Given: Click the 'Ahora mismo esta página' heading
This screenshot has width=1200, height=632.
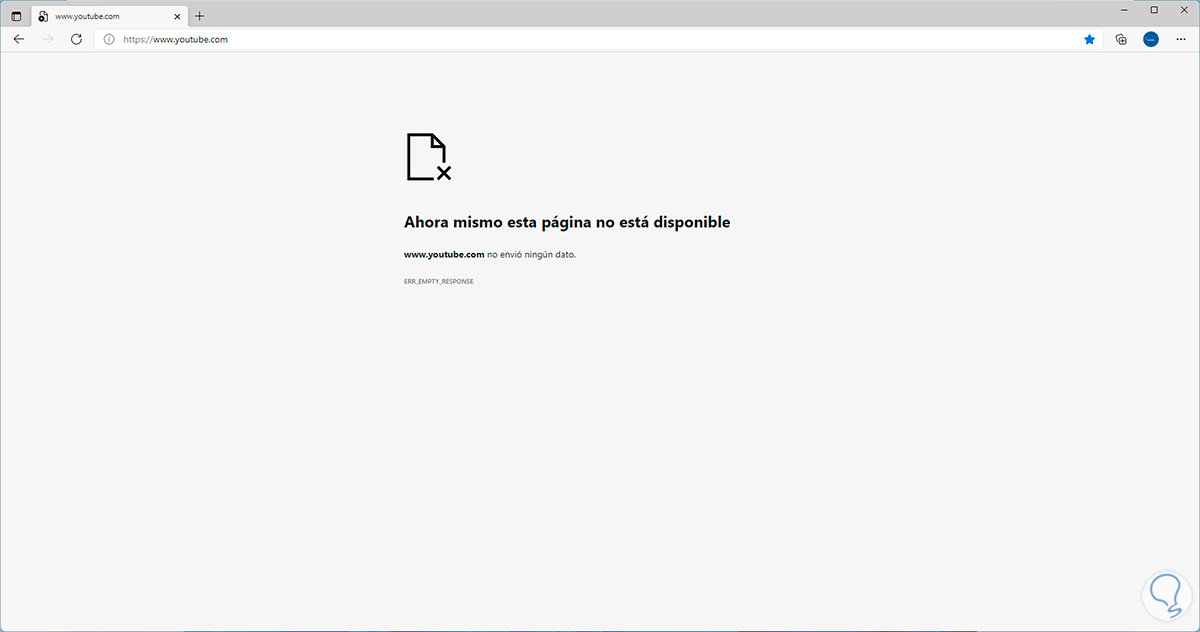Looking at the screenshot, I should pos(567,222).
